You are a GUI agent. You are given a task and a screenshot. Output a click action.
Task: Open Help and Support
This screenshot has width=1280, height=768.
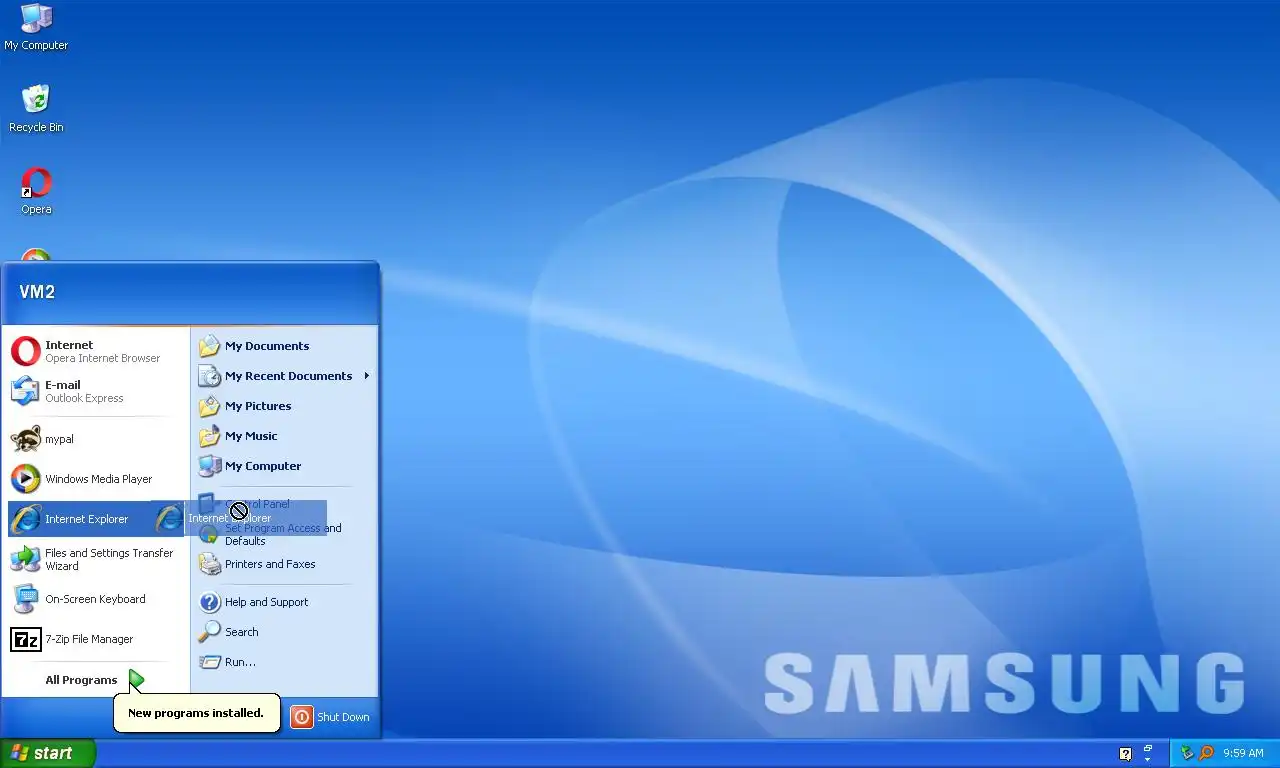tap(284, 602)
